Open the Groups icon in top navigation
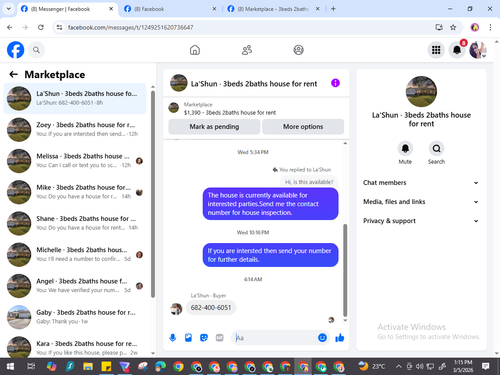This screenshot has width=500, height=375. 298,50
